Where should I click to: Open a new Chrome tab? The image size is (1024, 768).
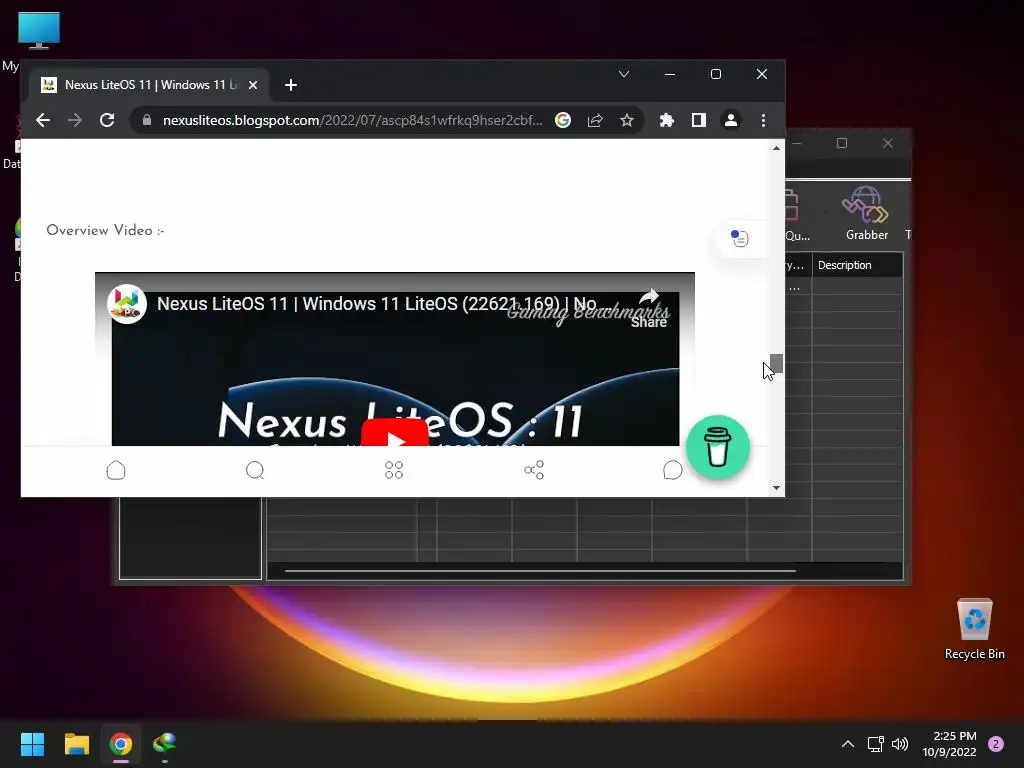tap(291, 85)
